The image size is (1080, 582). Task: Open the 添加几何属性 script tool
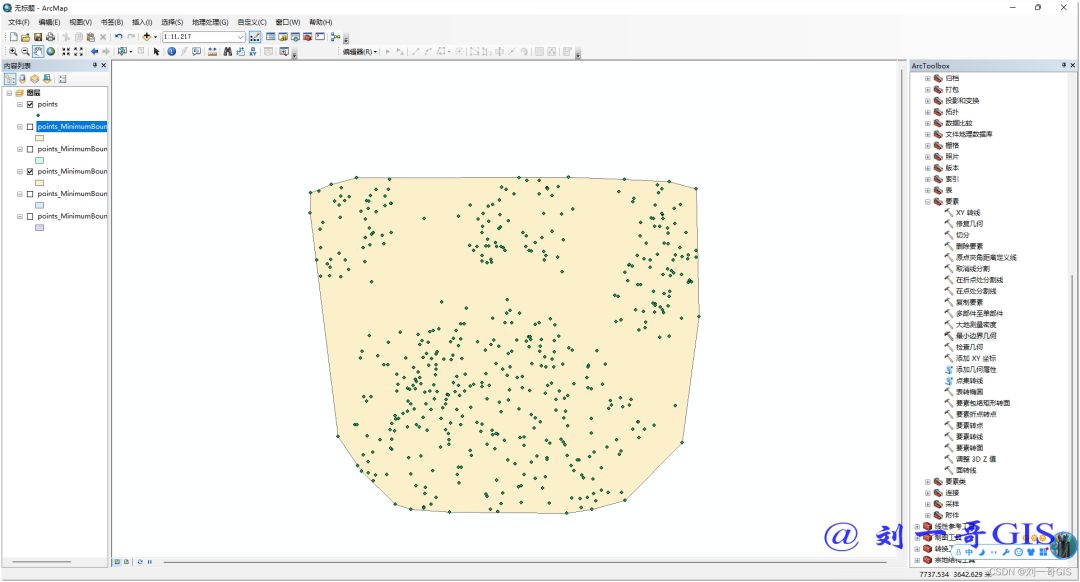pyautogui.click(x=976, y=370)
